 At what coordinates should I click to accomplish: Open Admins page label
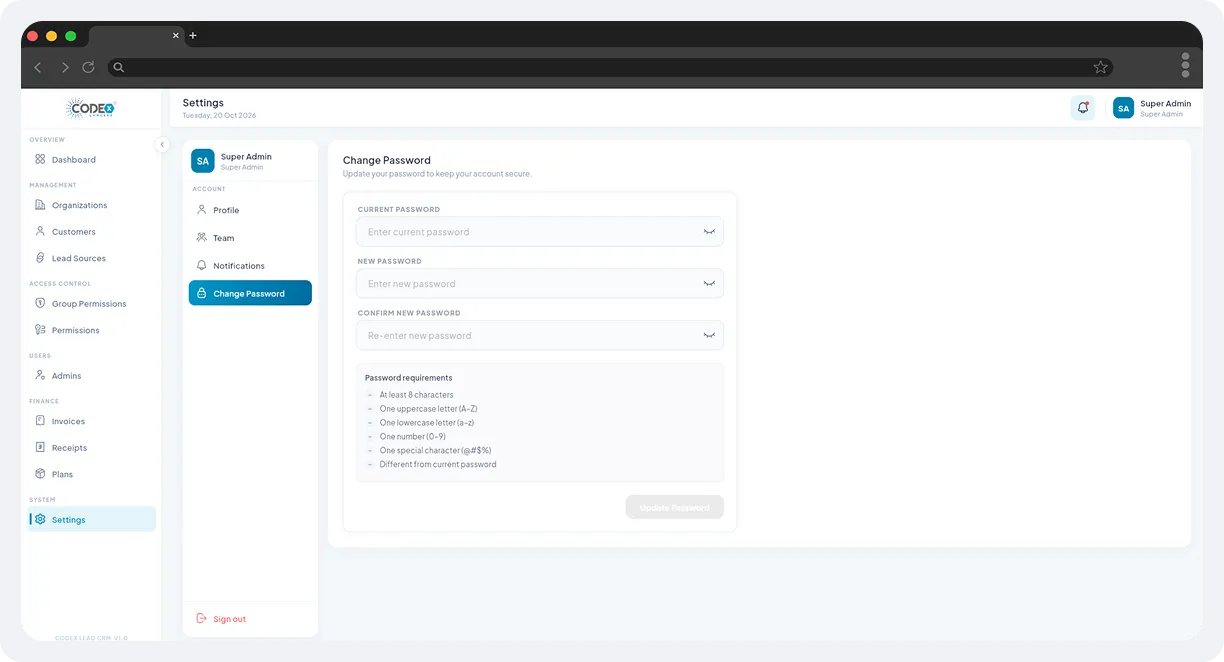pyautogui.click(x=67, y=376)
